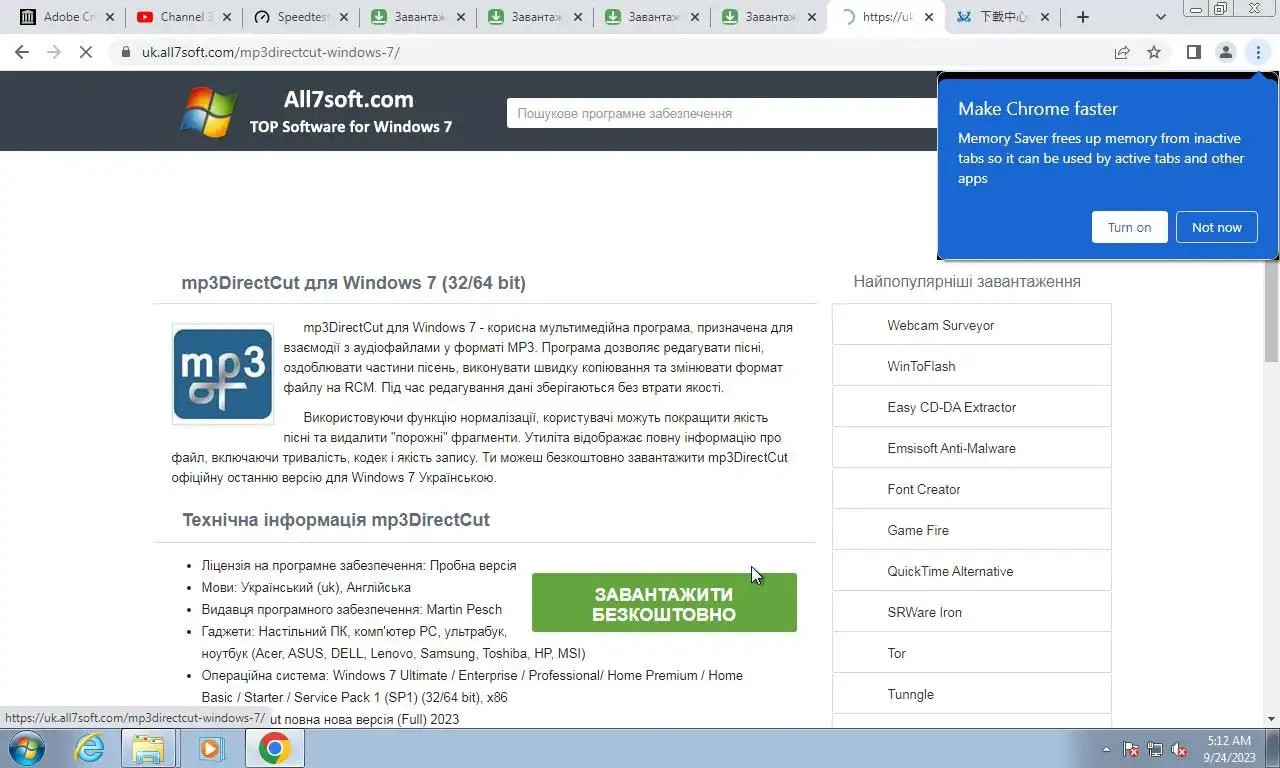Go back to the previous page

tap(22, 52)
